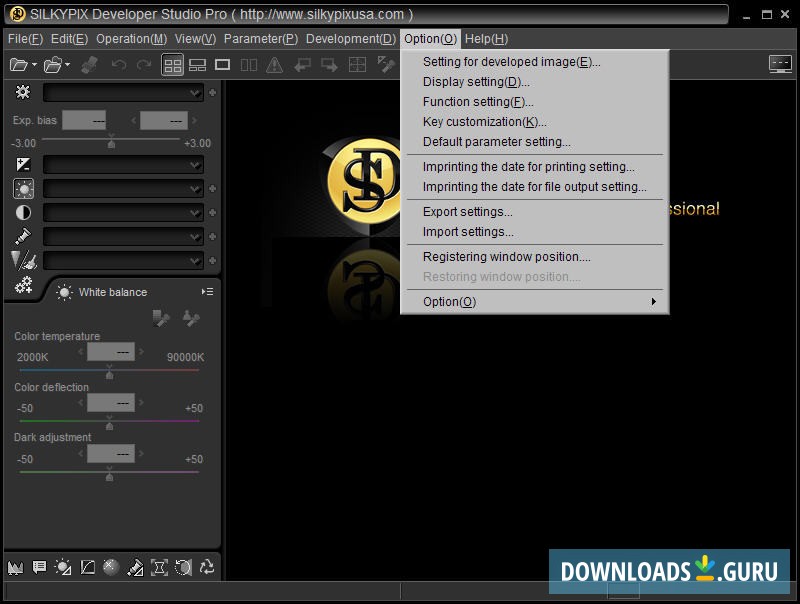Click the Dark adjustment value field

111,454
